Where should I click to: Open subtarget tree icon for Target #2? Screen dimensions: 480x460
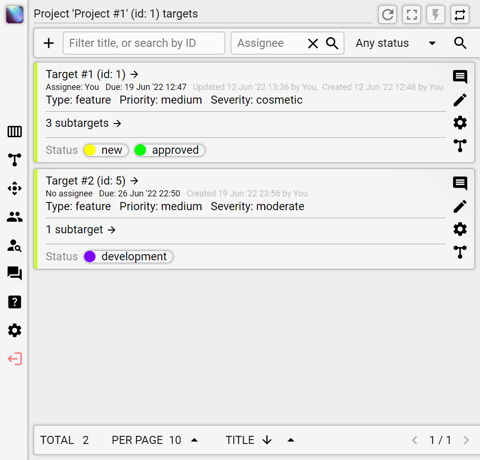click(460, 252)
